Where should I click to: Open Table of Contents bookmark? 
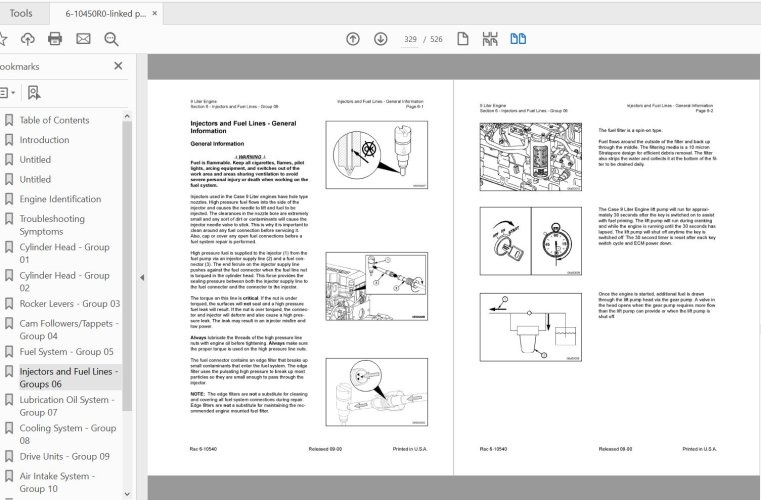tap(54, 120)
